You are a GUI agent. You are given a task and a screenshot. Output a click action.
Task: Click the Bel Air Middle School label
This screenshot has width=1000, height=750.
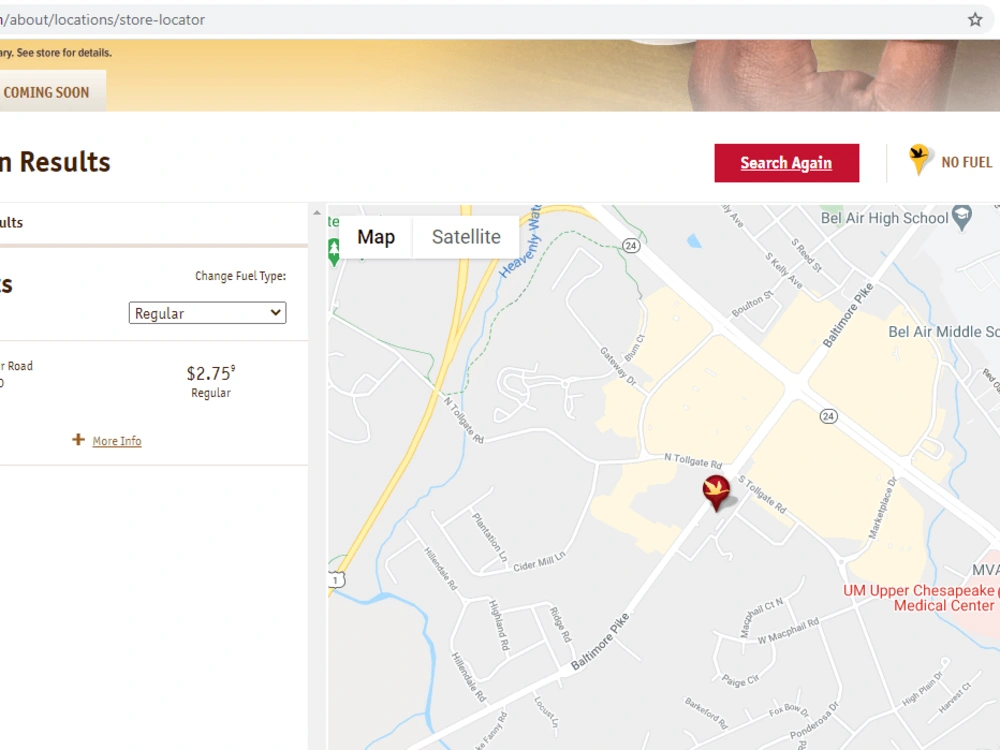click(x=944, y=332)
